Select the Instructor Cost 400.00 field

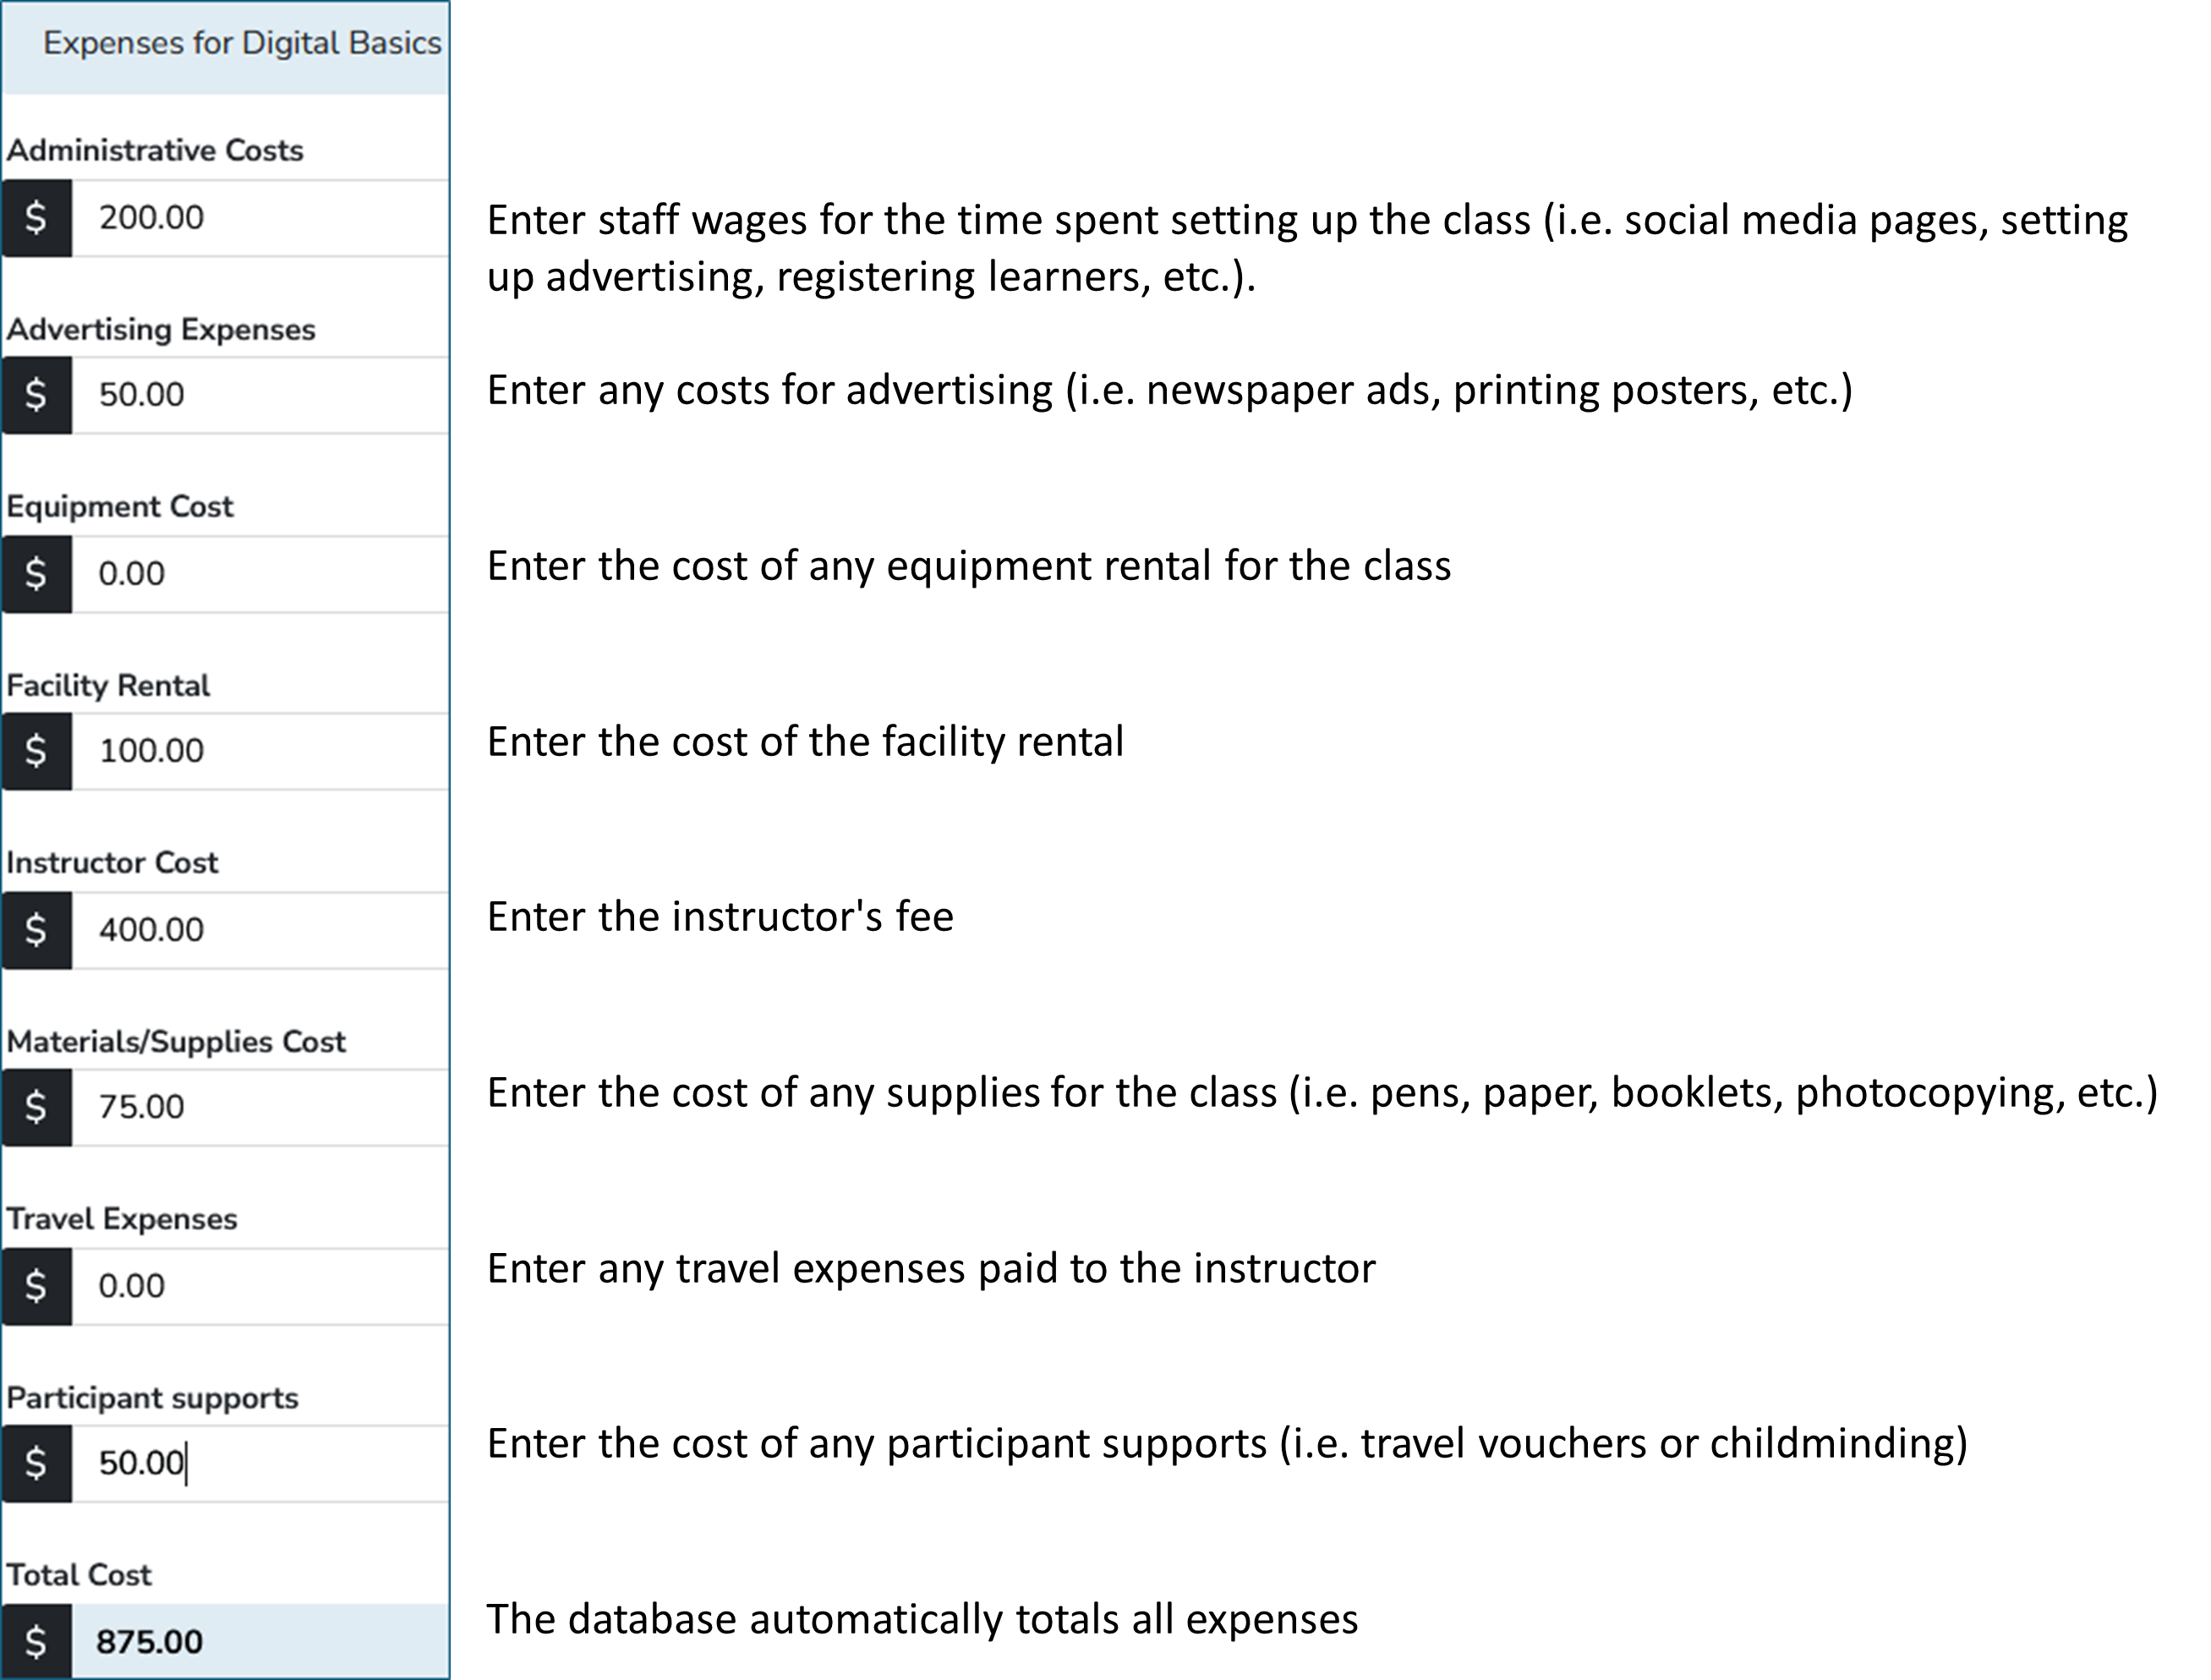point(260,930)
